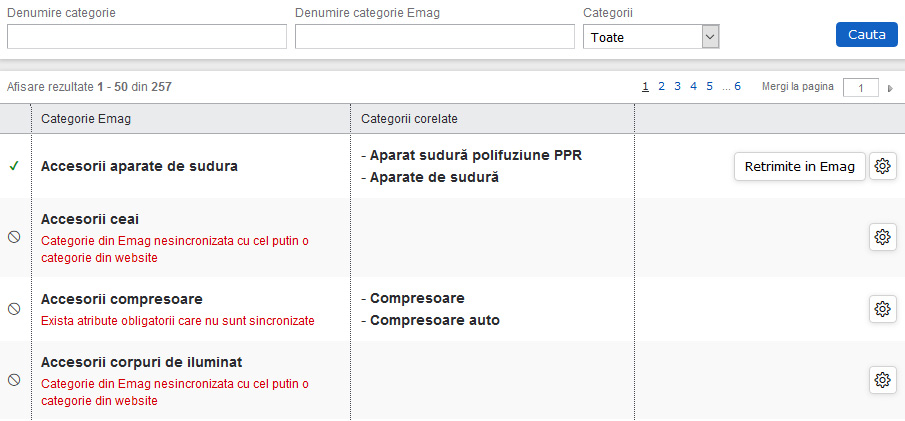The image size is (905, 421).
Task: Open settings gear for Accesorii aparate de sudura
Action: [882, 167]
